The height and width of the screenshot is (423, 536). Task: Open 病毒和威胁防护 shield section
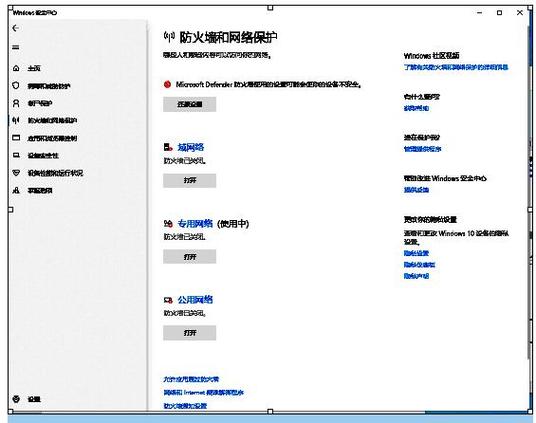point(49,86)
